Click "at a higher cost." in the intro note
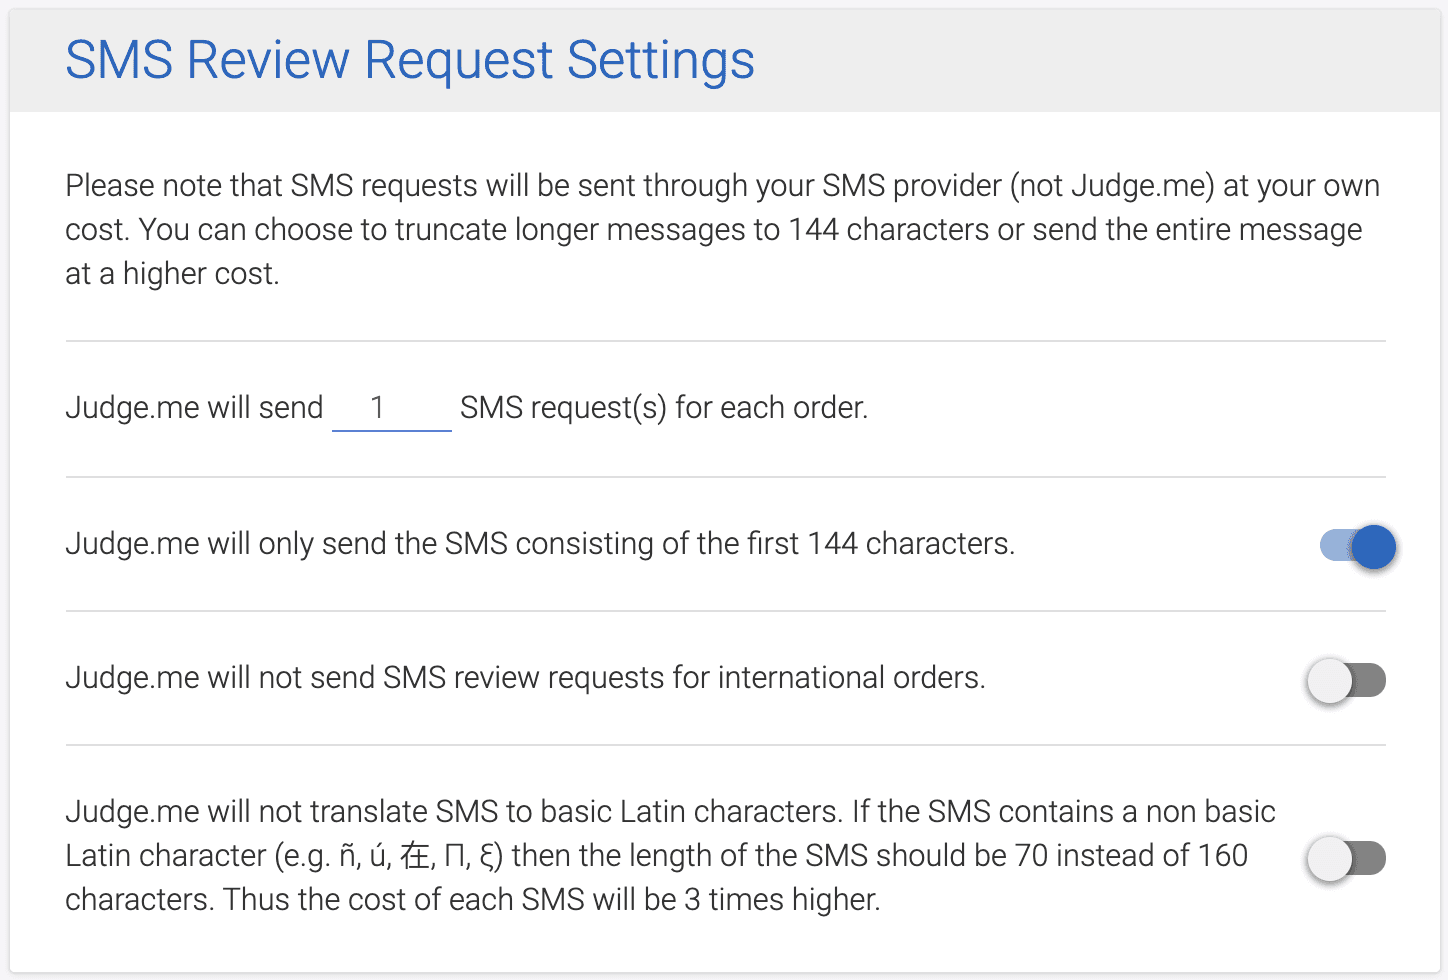This screenshot has width=1448, height=980. pyautogui.click(x=172, y=274)
